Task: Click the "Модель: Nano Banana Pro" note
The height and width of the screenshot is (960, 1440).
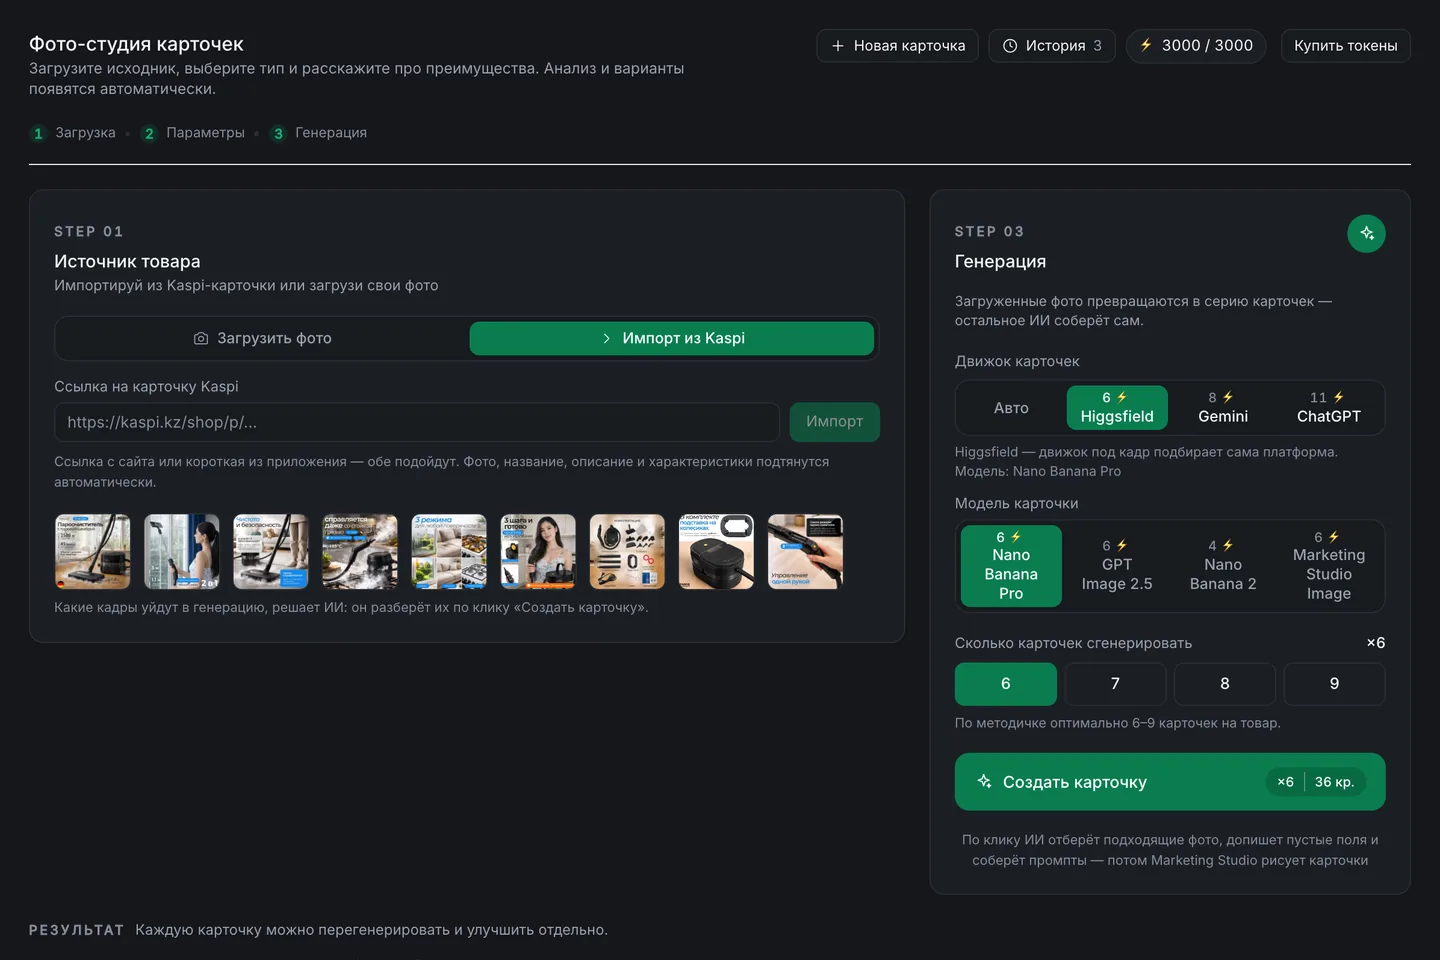Action: (1038, 472)
